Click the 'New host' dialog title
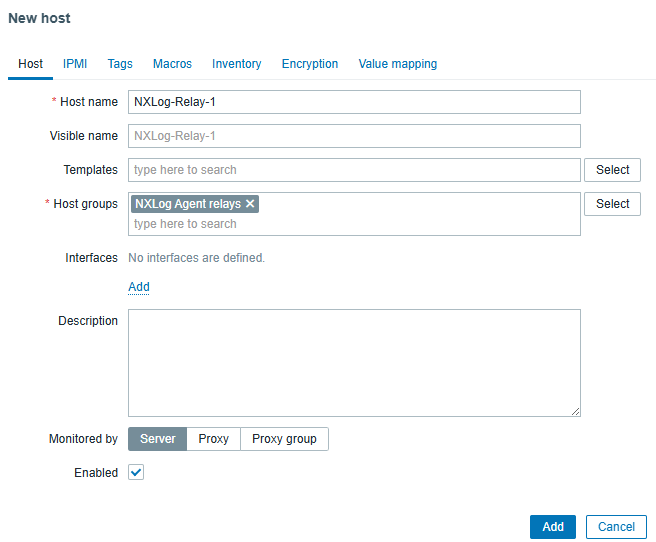The image size is (656, 542). click(39, 18)
